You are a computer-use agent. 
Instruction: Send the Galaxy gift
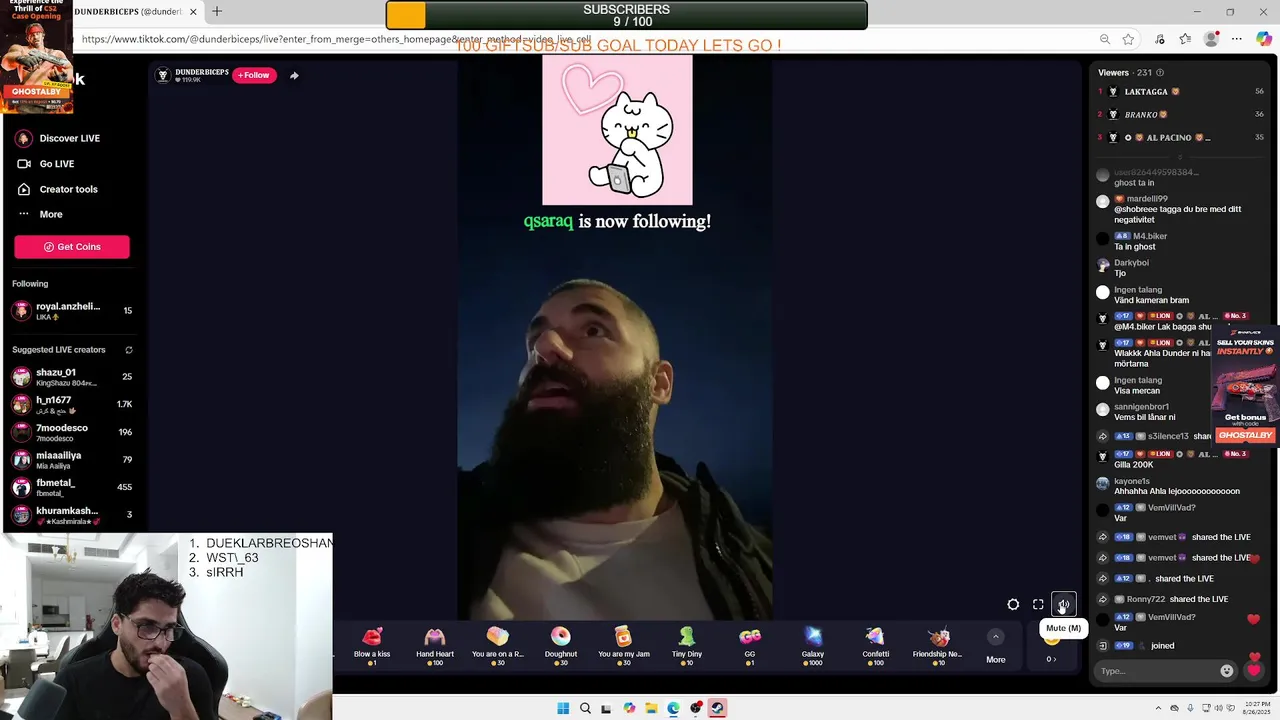coord(813,646)
